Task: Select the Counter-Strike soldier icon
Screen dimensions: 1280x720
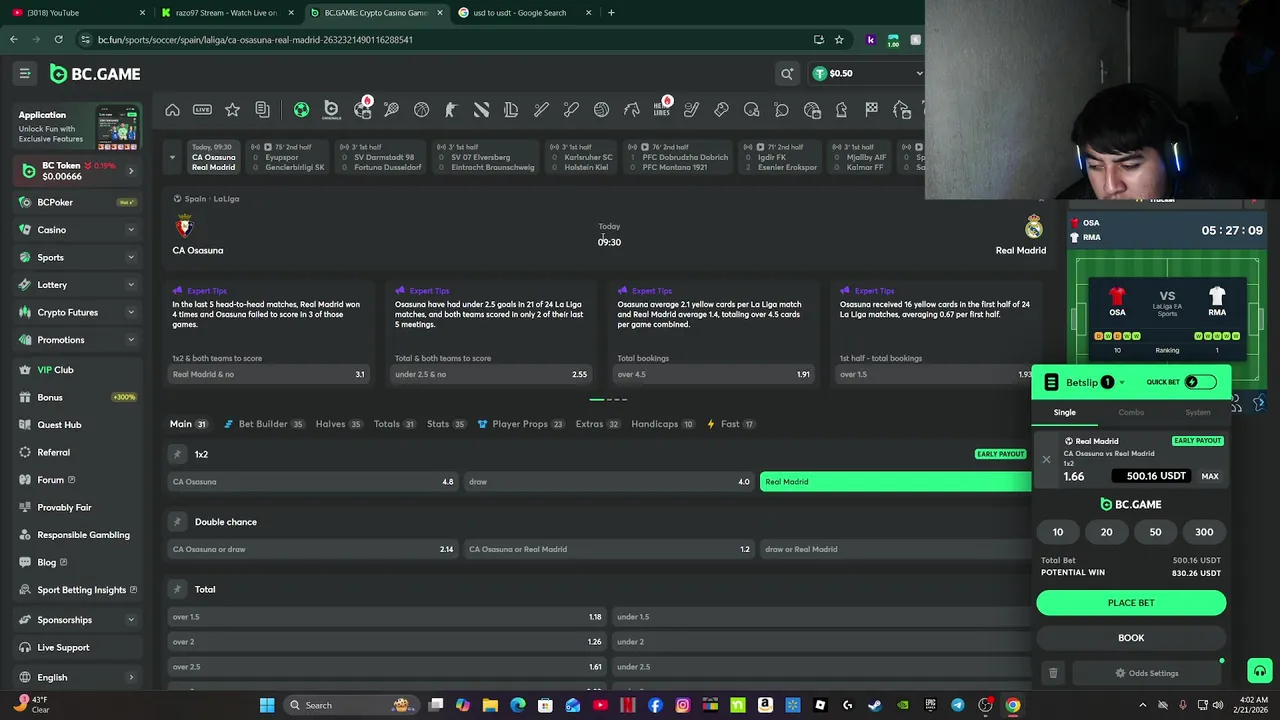Action: coord(451,110)
